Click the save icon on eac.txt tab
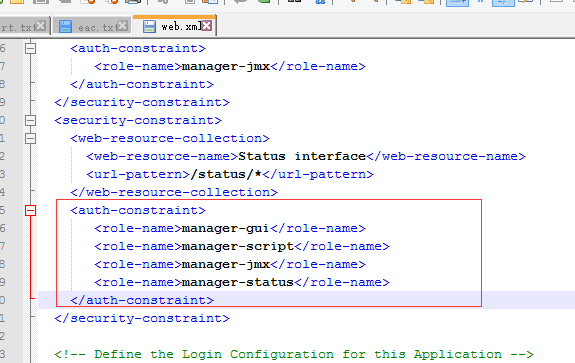Viewport: 575px width, 363px height. point(65,26)
